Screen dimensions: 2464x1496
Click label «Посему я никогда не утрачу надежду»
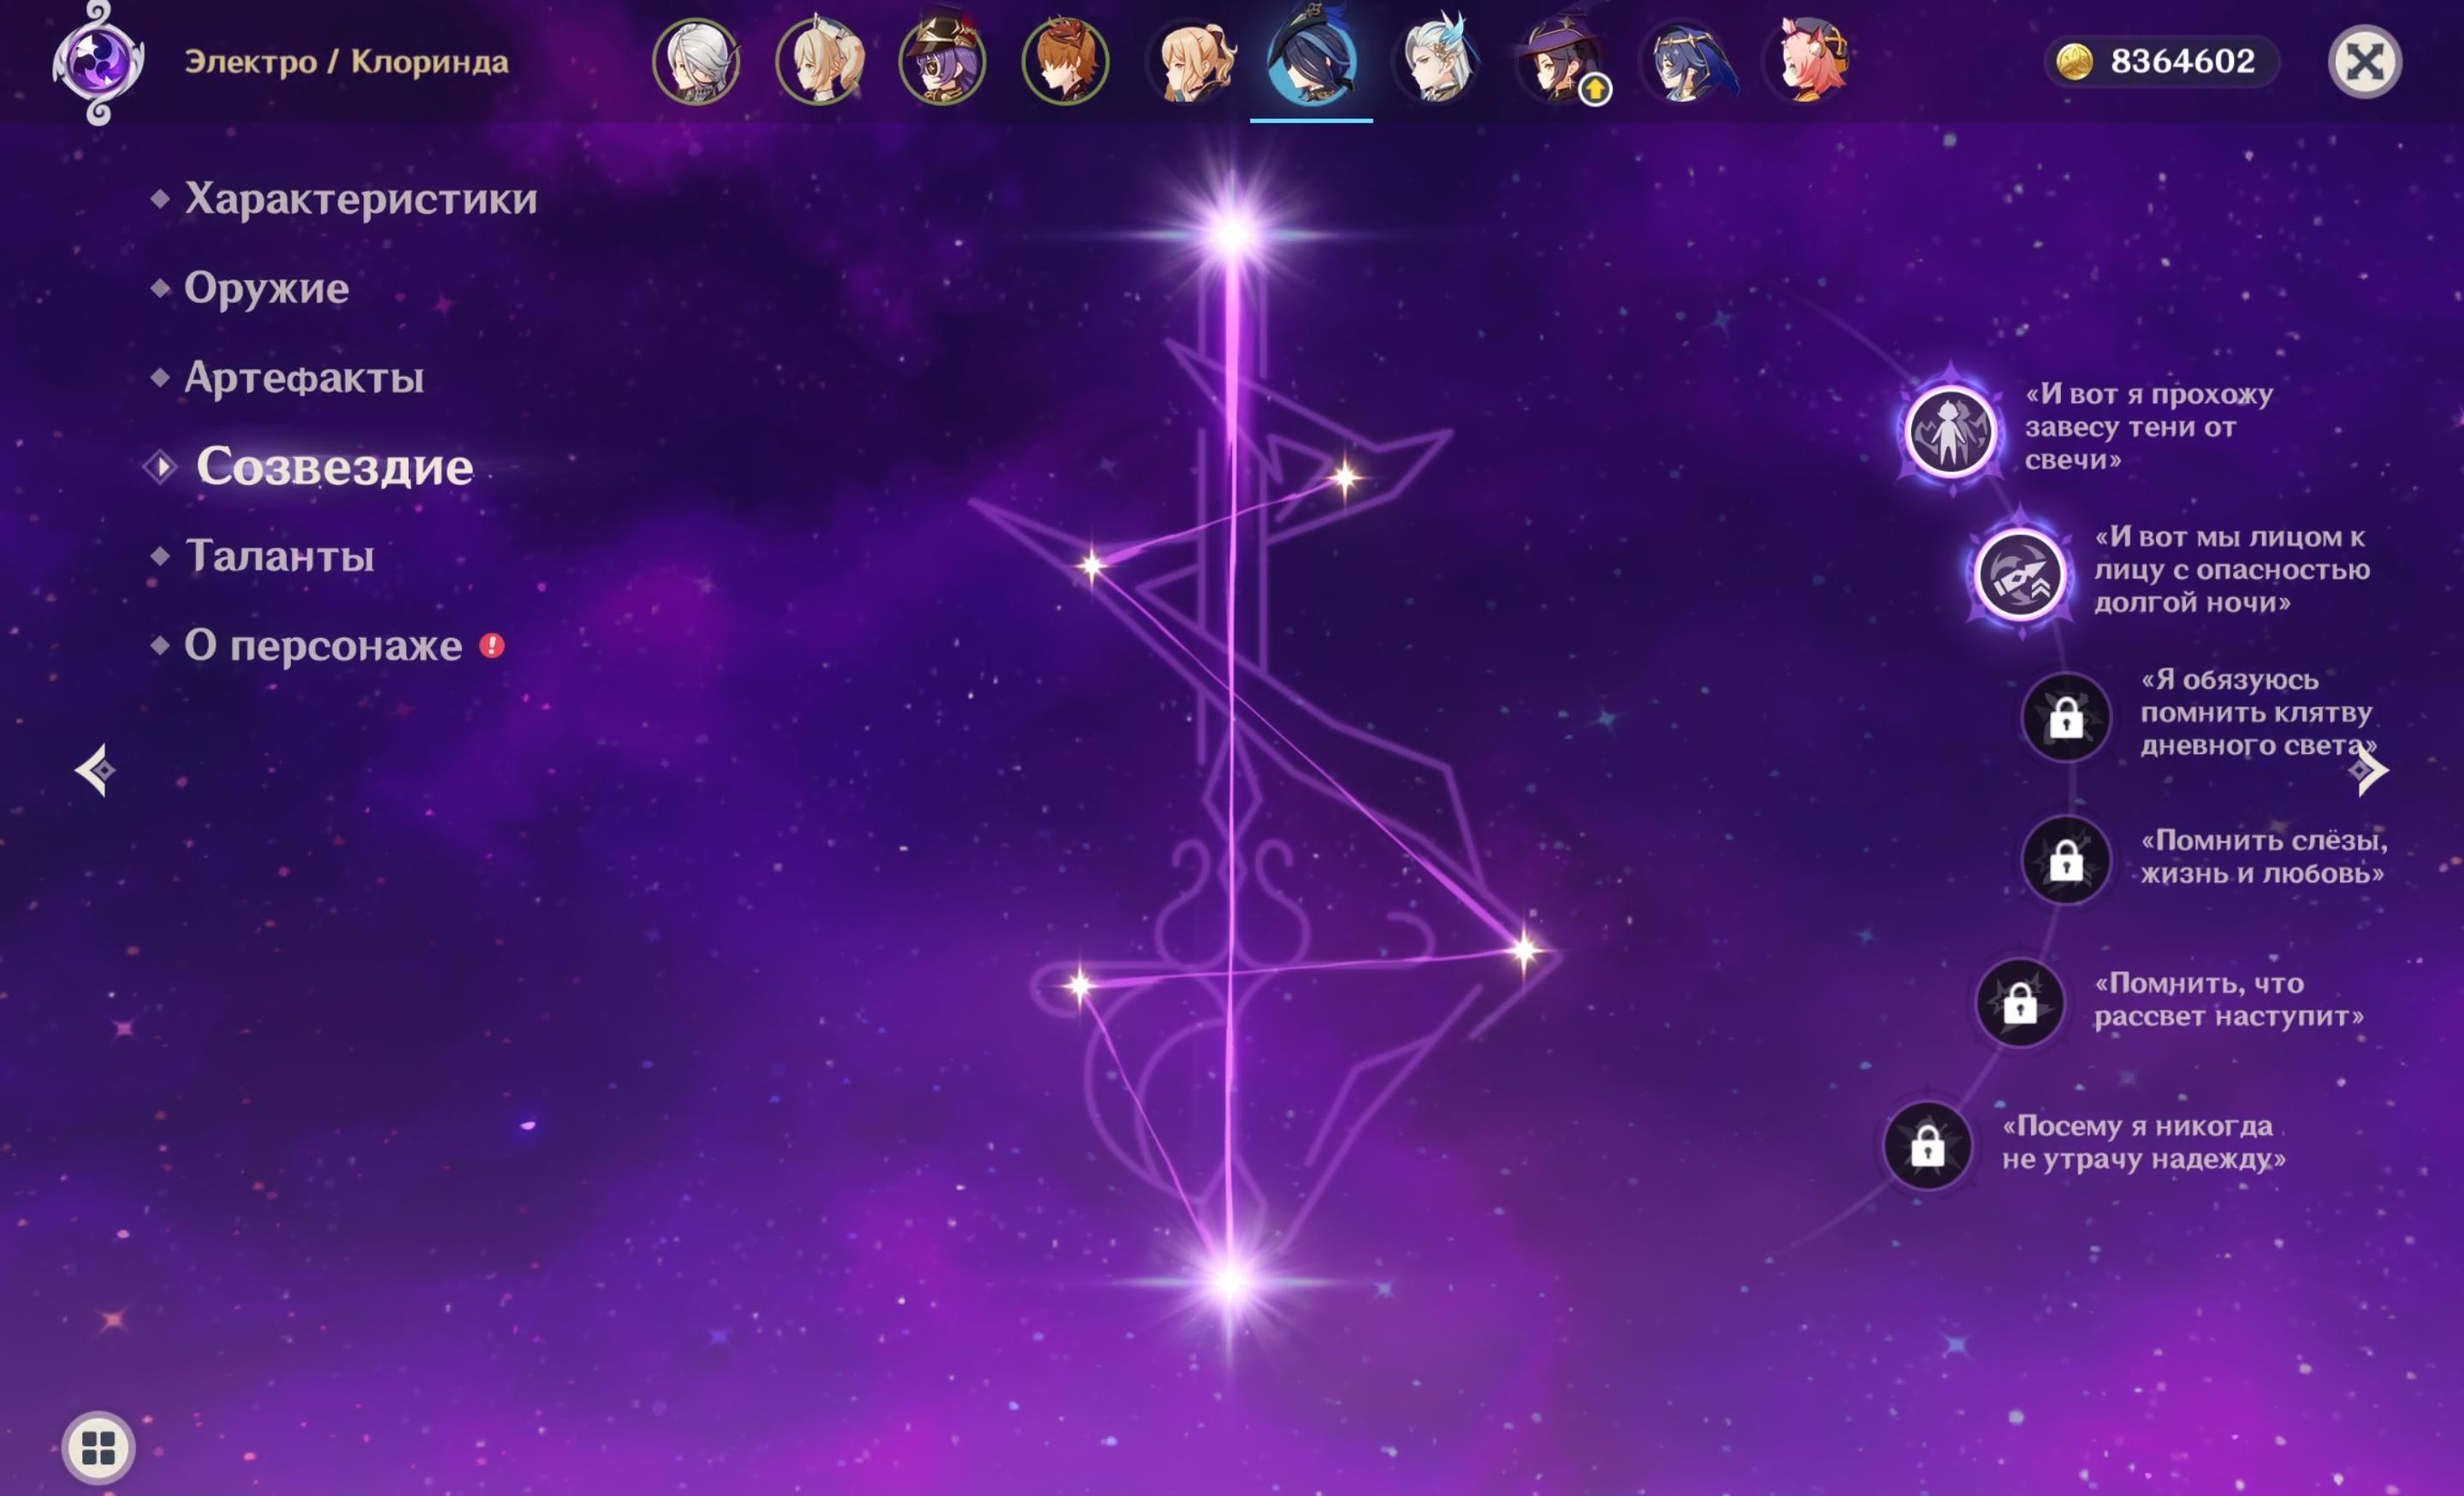click(2143, 1142)
